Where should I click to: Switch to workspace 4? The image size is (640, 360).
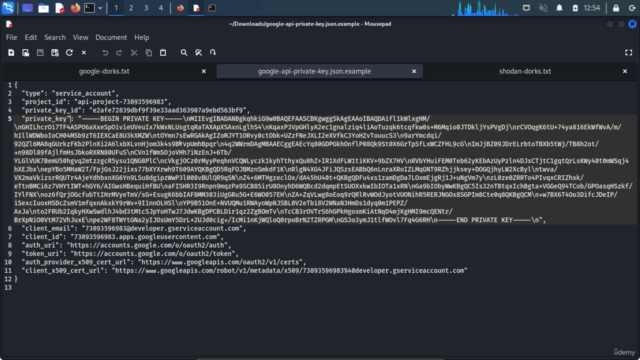click(161, 8)
